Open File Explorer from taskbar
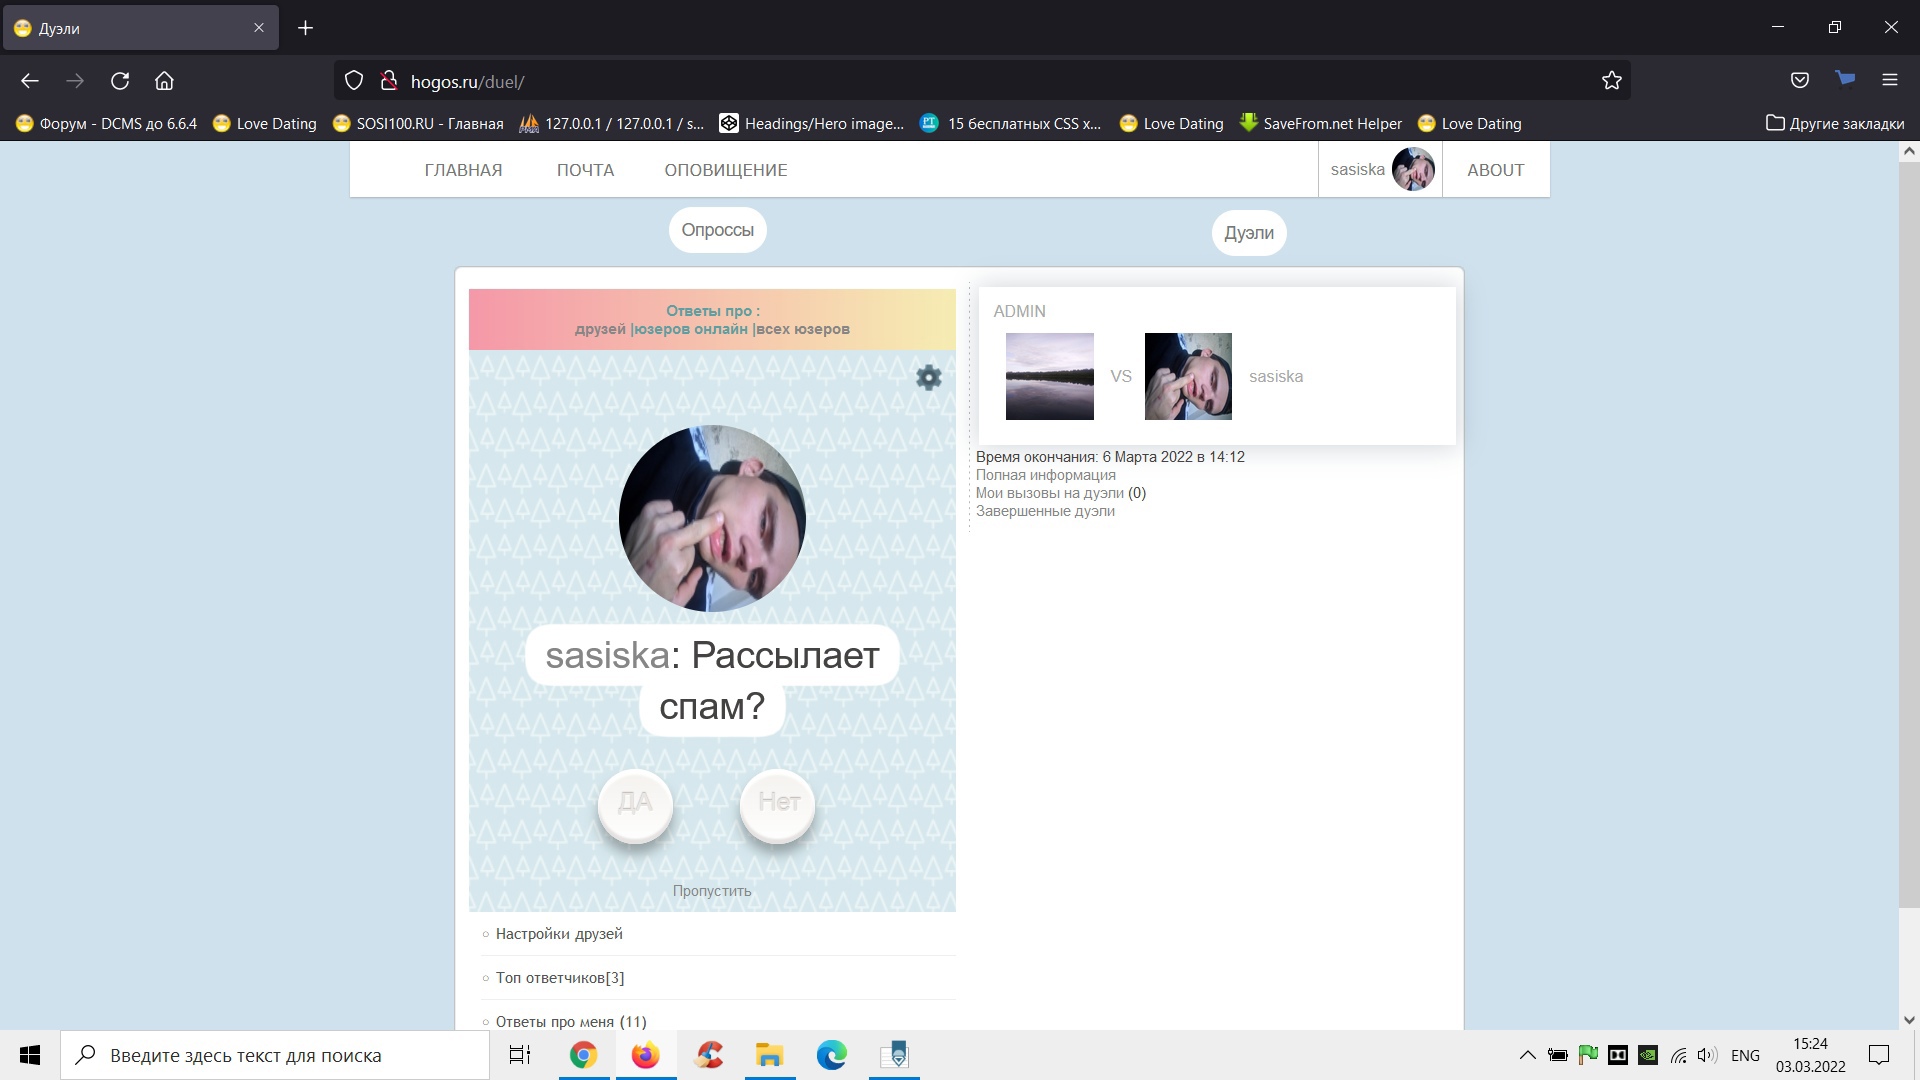Screen dimensions: 1920x1080 (769, 1055)
